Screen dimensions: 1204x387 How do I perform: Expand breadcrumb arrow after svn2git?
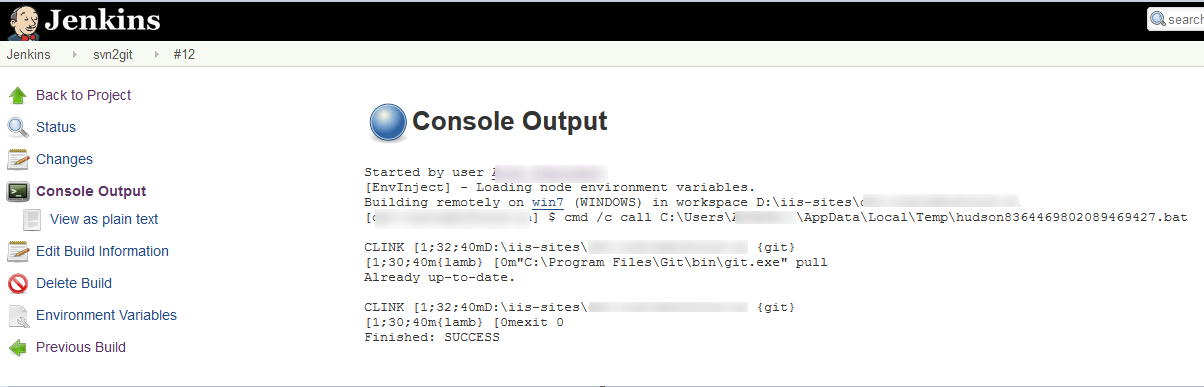[156, 55]
